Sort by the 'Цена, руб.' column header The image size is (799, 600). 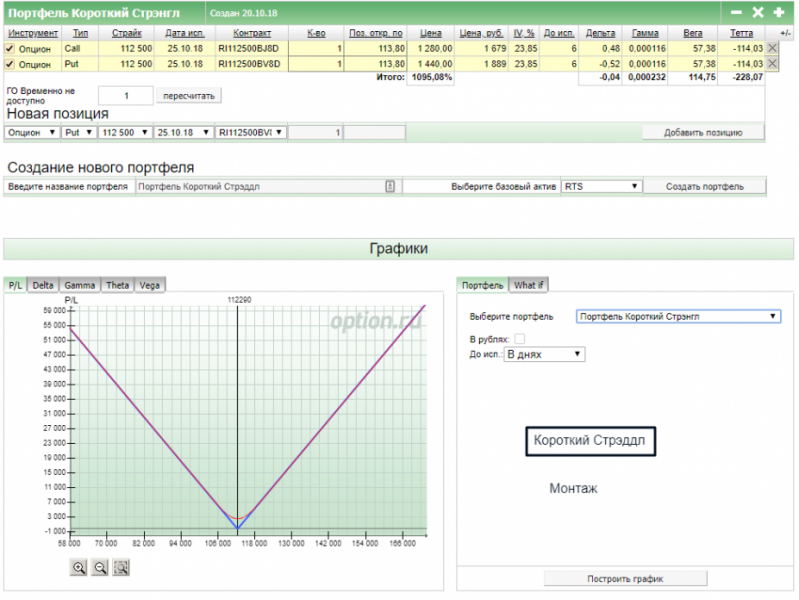point(481,33)
